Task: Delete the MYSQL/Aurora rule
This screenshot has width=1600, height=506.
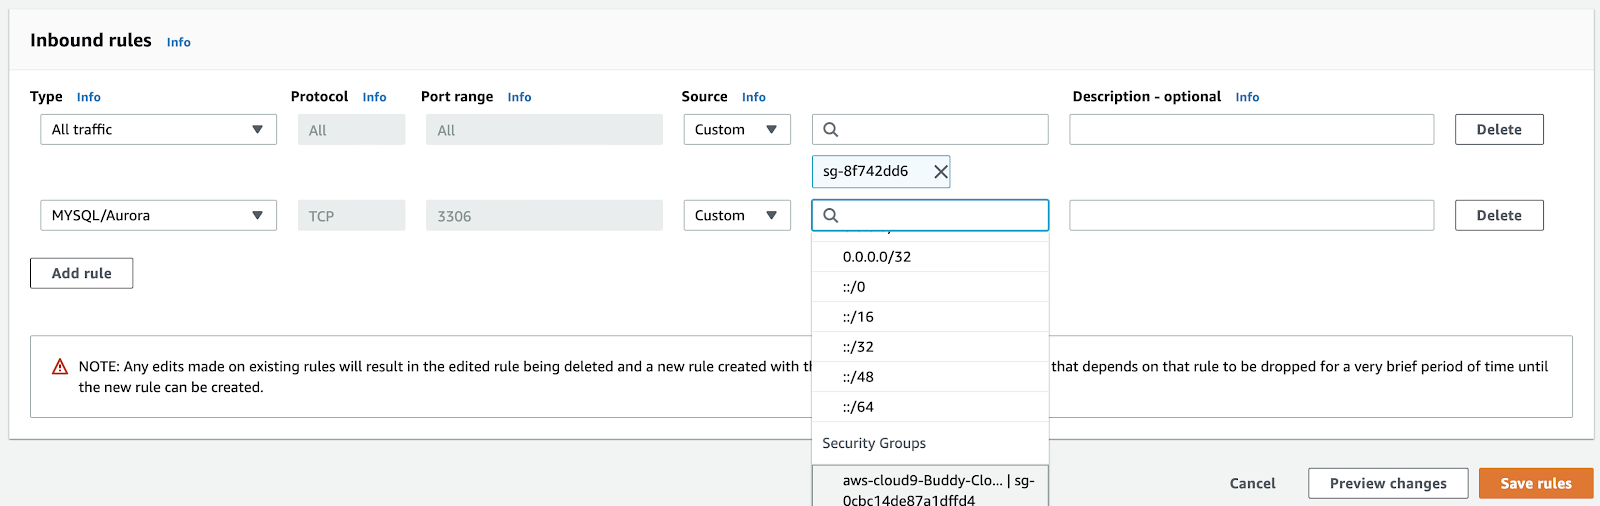Action: [x=1499, y=216]
